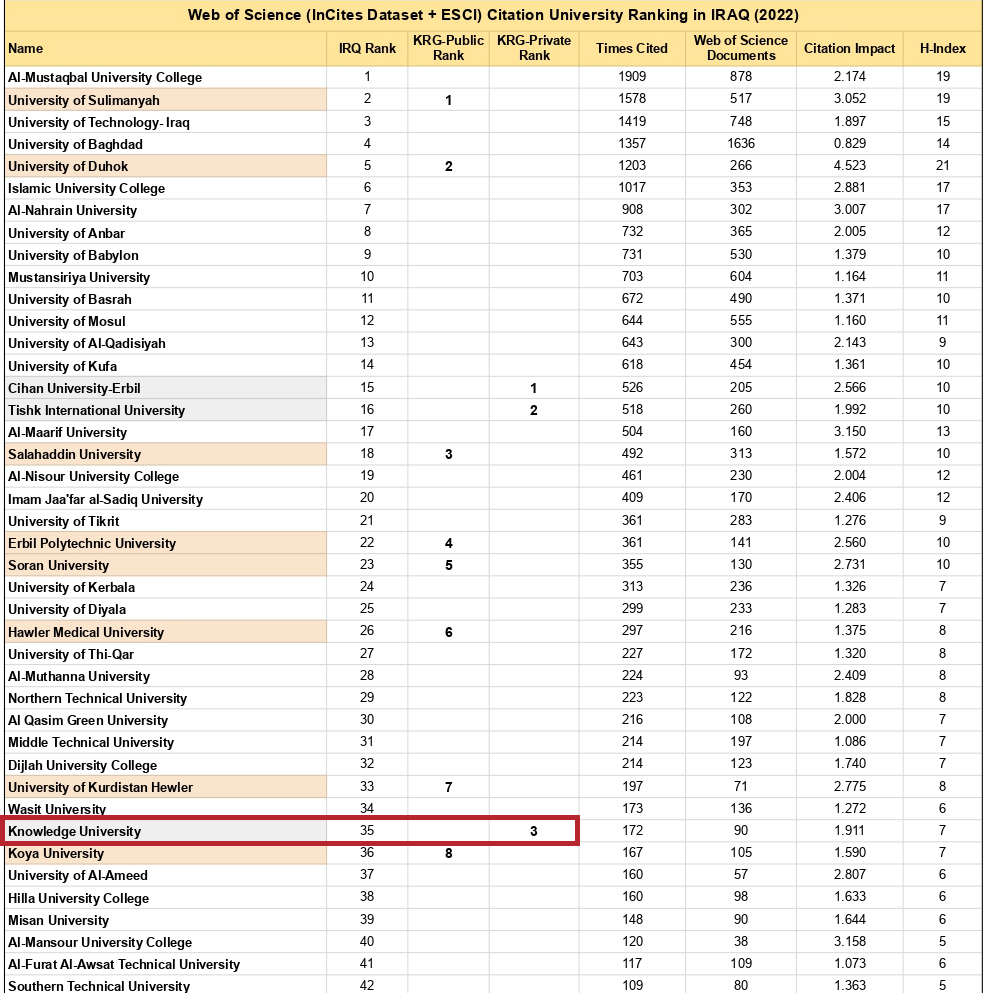This screenshot has height=993, width=986.
Task: Click 'University of Baghdad' name cell
Action: [166, 144]
